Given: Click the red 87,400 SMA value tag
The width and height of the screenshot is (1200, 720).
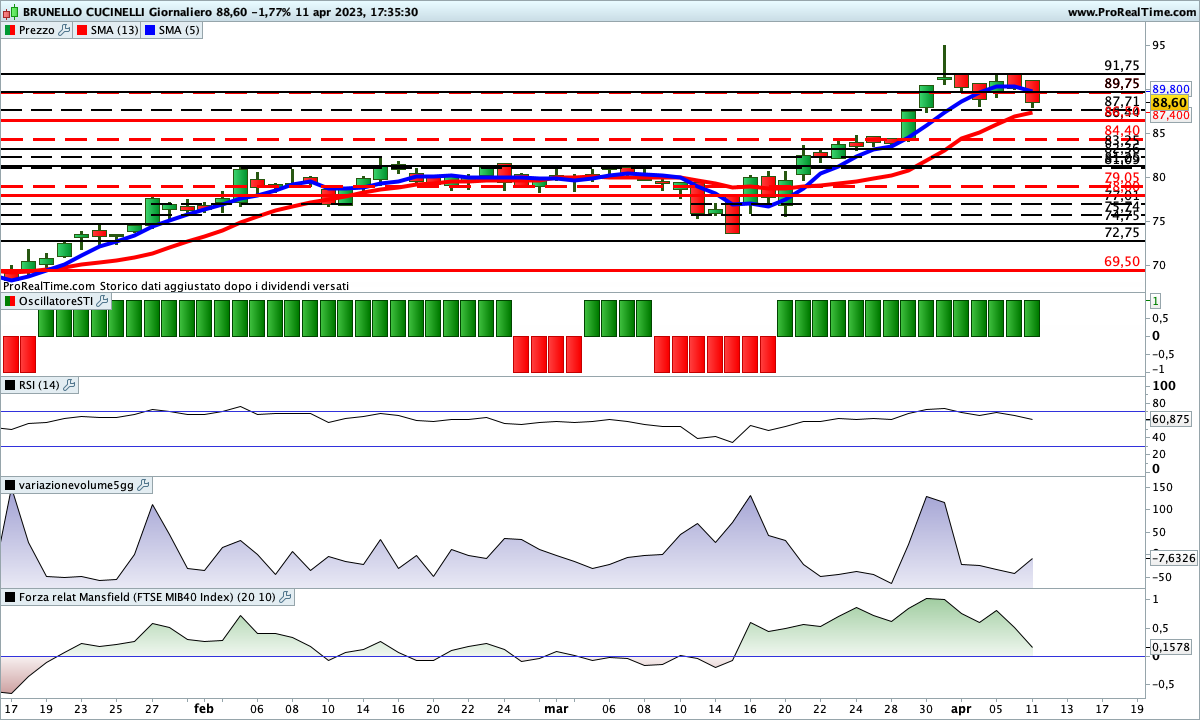Looking at the screenshot, I should [1170, 116].
